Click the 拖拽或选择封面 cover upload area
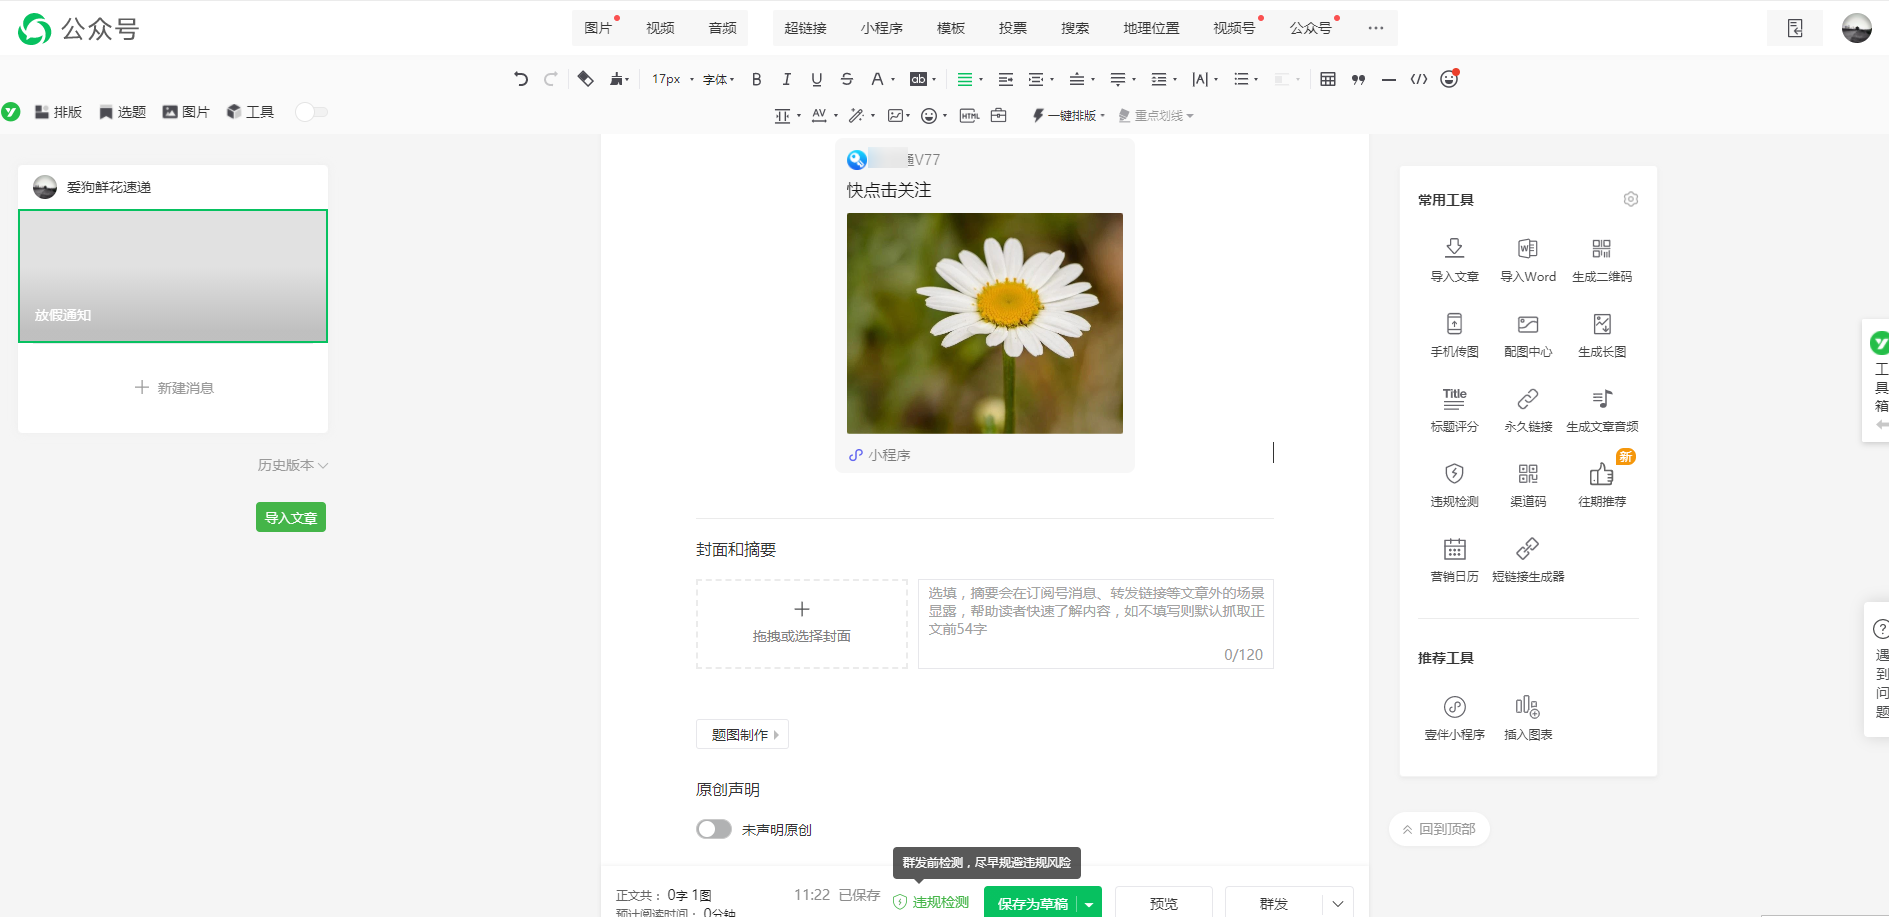This screenshot has height=917, width=1889. [801, 623]
